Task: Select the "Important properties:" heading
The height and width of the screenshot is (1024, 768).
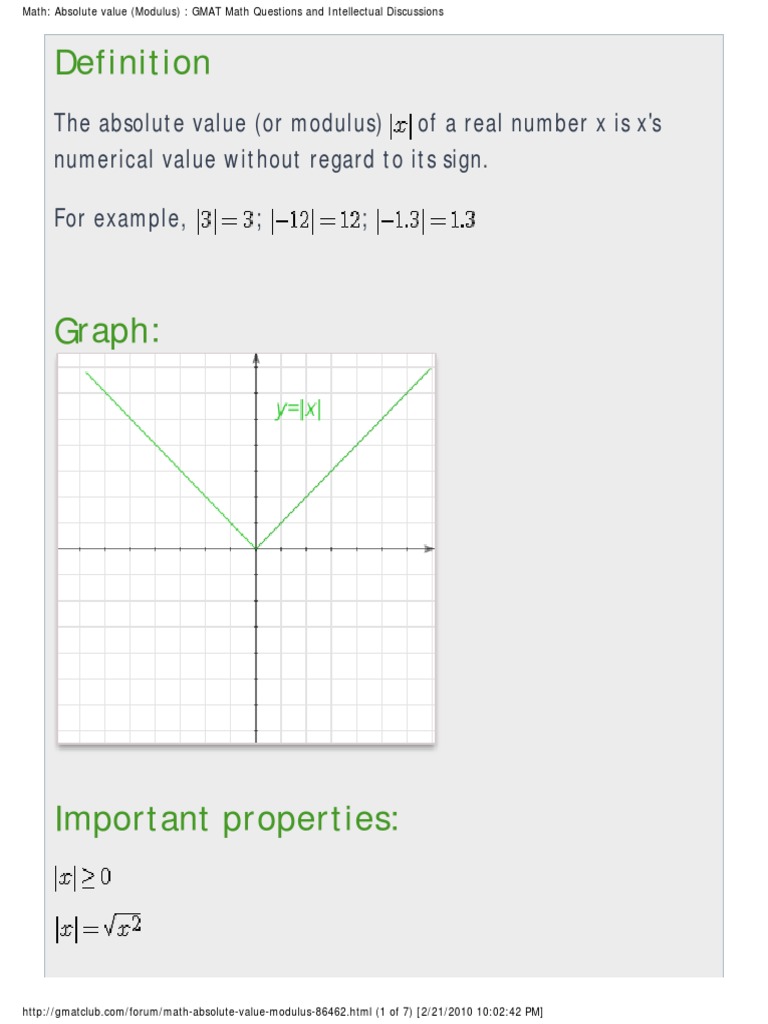Action: coord(227,819)
